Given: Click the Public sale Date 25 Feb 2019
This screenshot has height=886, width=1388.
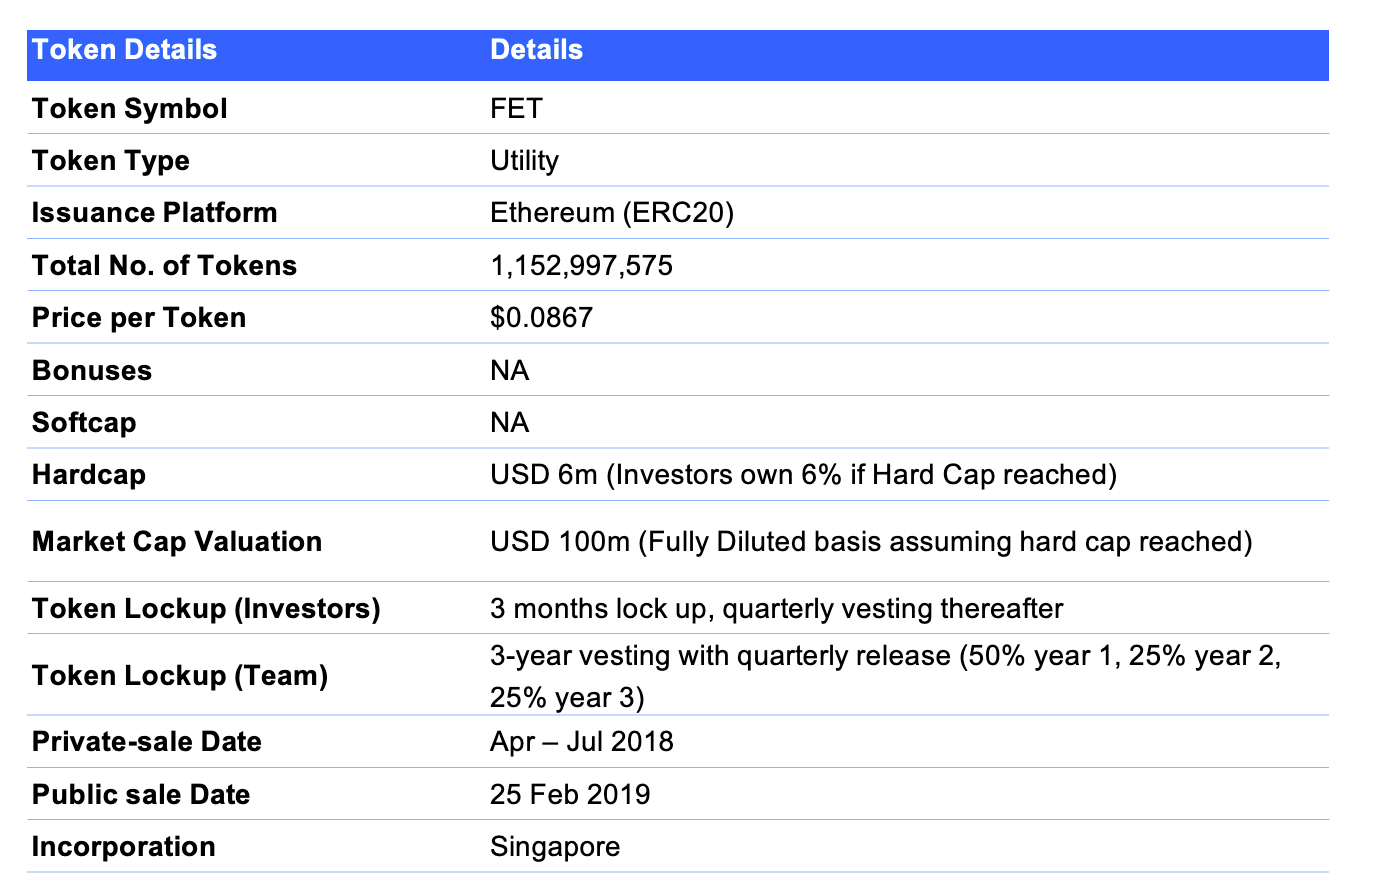Looking at the screenshot, I should click(569, 793).
